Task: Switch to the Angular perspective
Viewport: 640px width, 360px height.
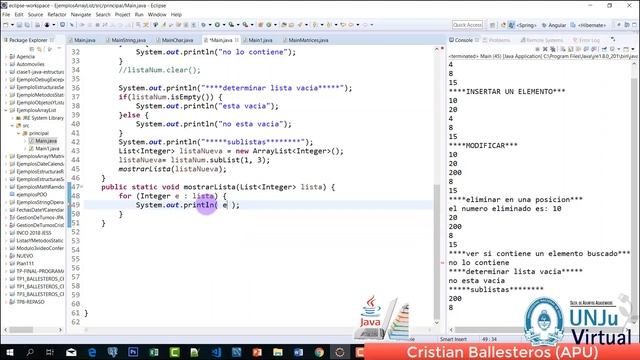Action: pos(553,25)
